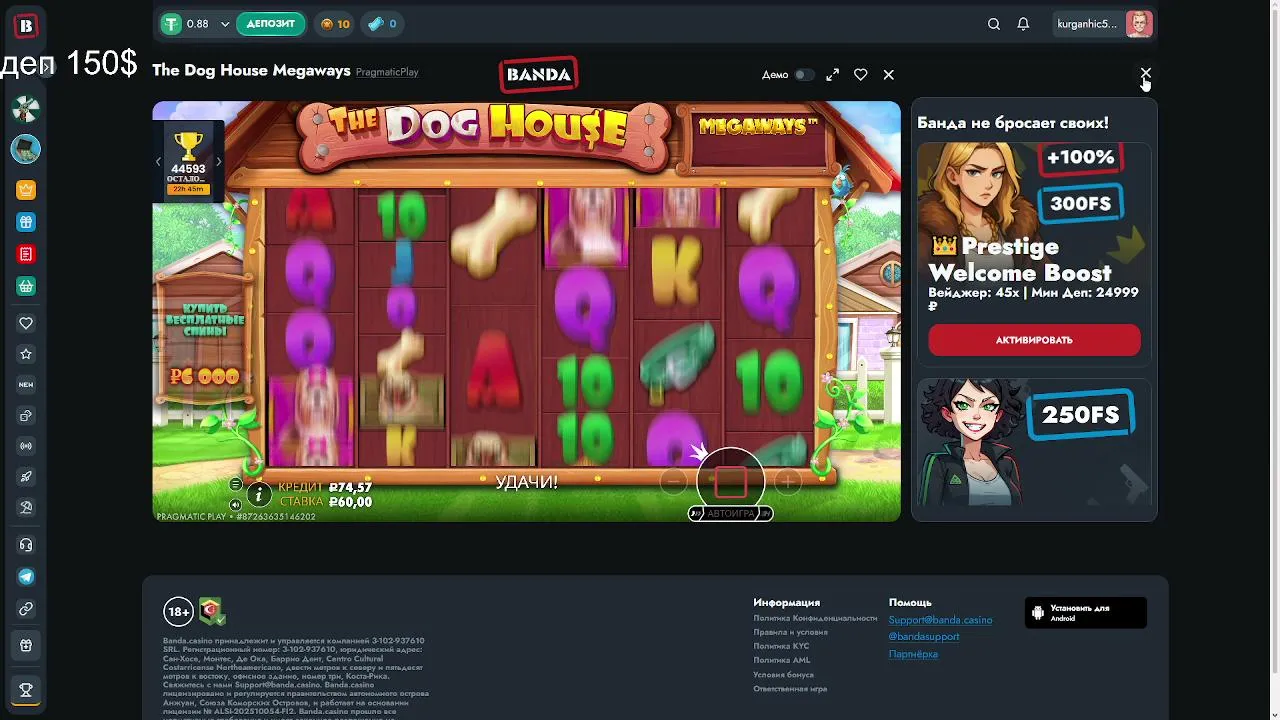Open Политика AML link
Screen dimensions: 1280x720
coord(782,660)
